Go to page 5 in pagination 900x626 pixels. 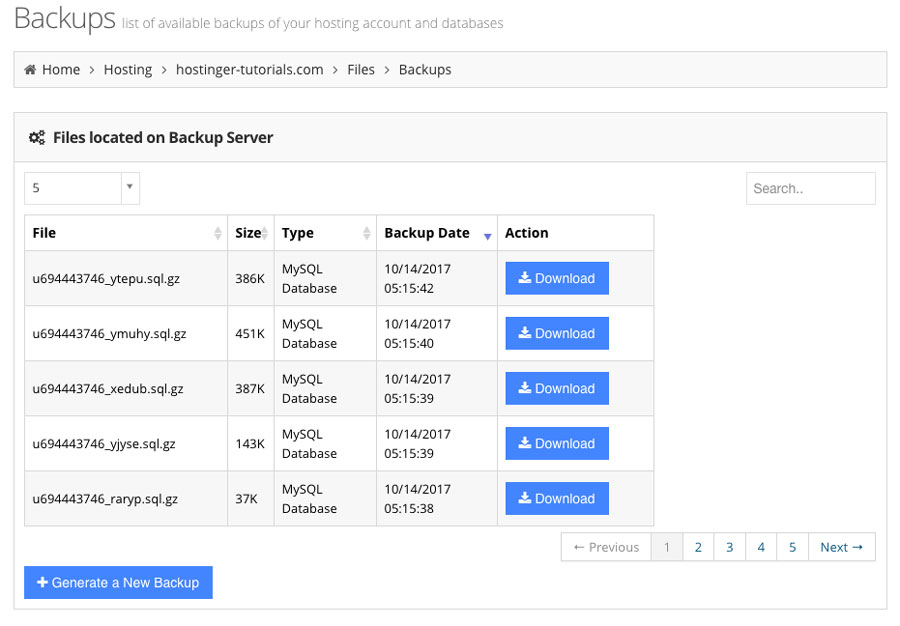(x=793, y=547)
